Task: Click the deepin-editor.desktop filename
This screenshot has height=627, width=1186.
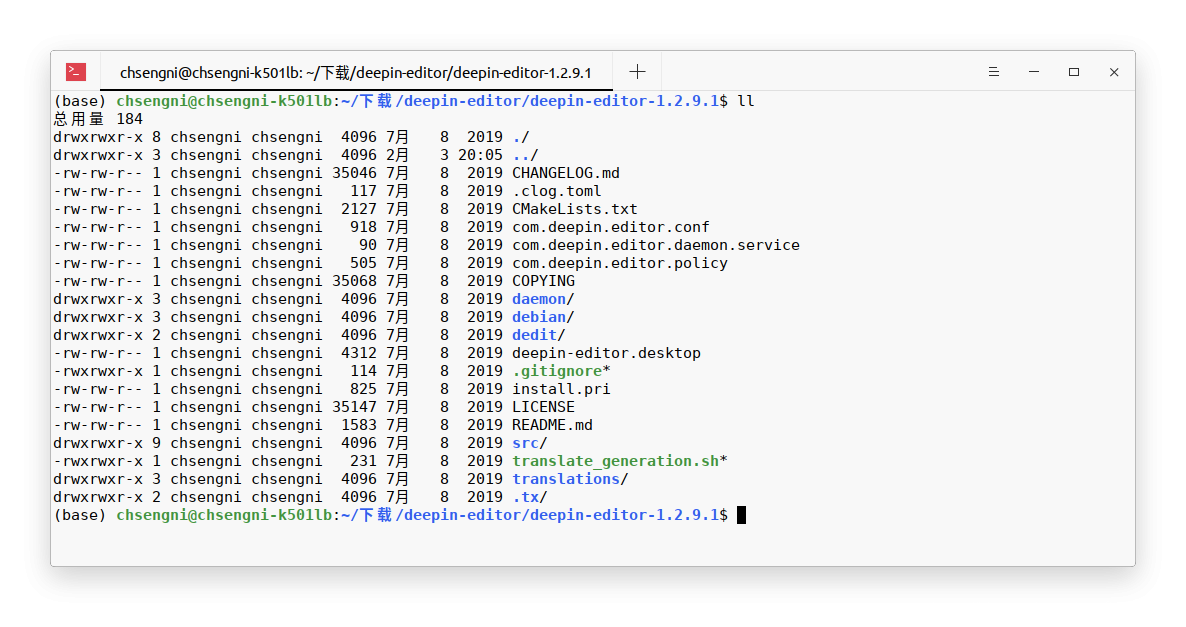Action: point(607,353)
